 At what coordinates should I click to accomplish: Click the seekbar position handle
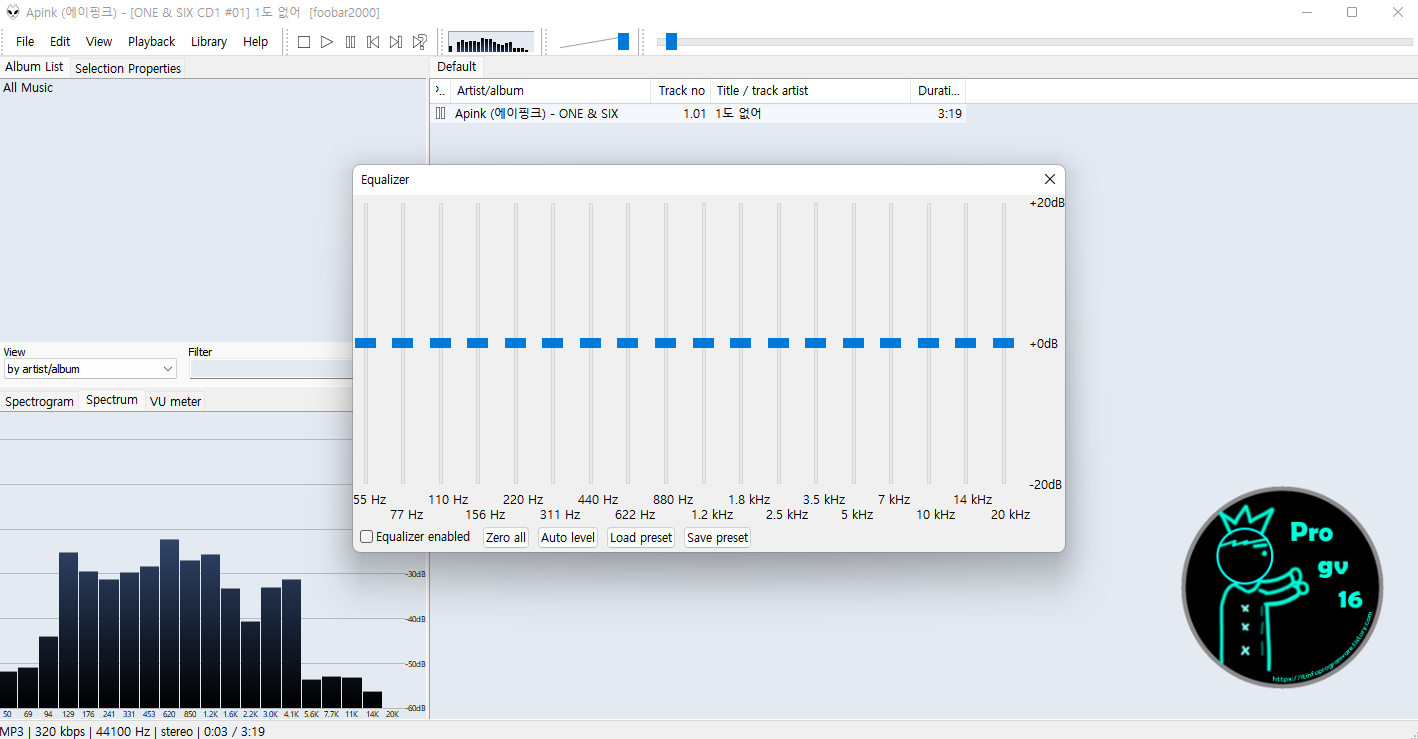[671, 41]
